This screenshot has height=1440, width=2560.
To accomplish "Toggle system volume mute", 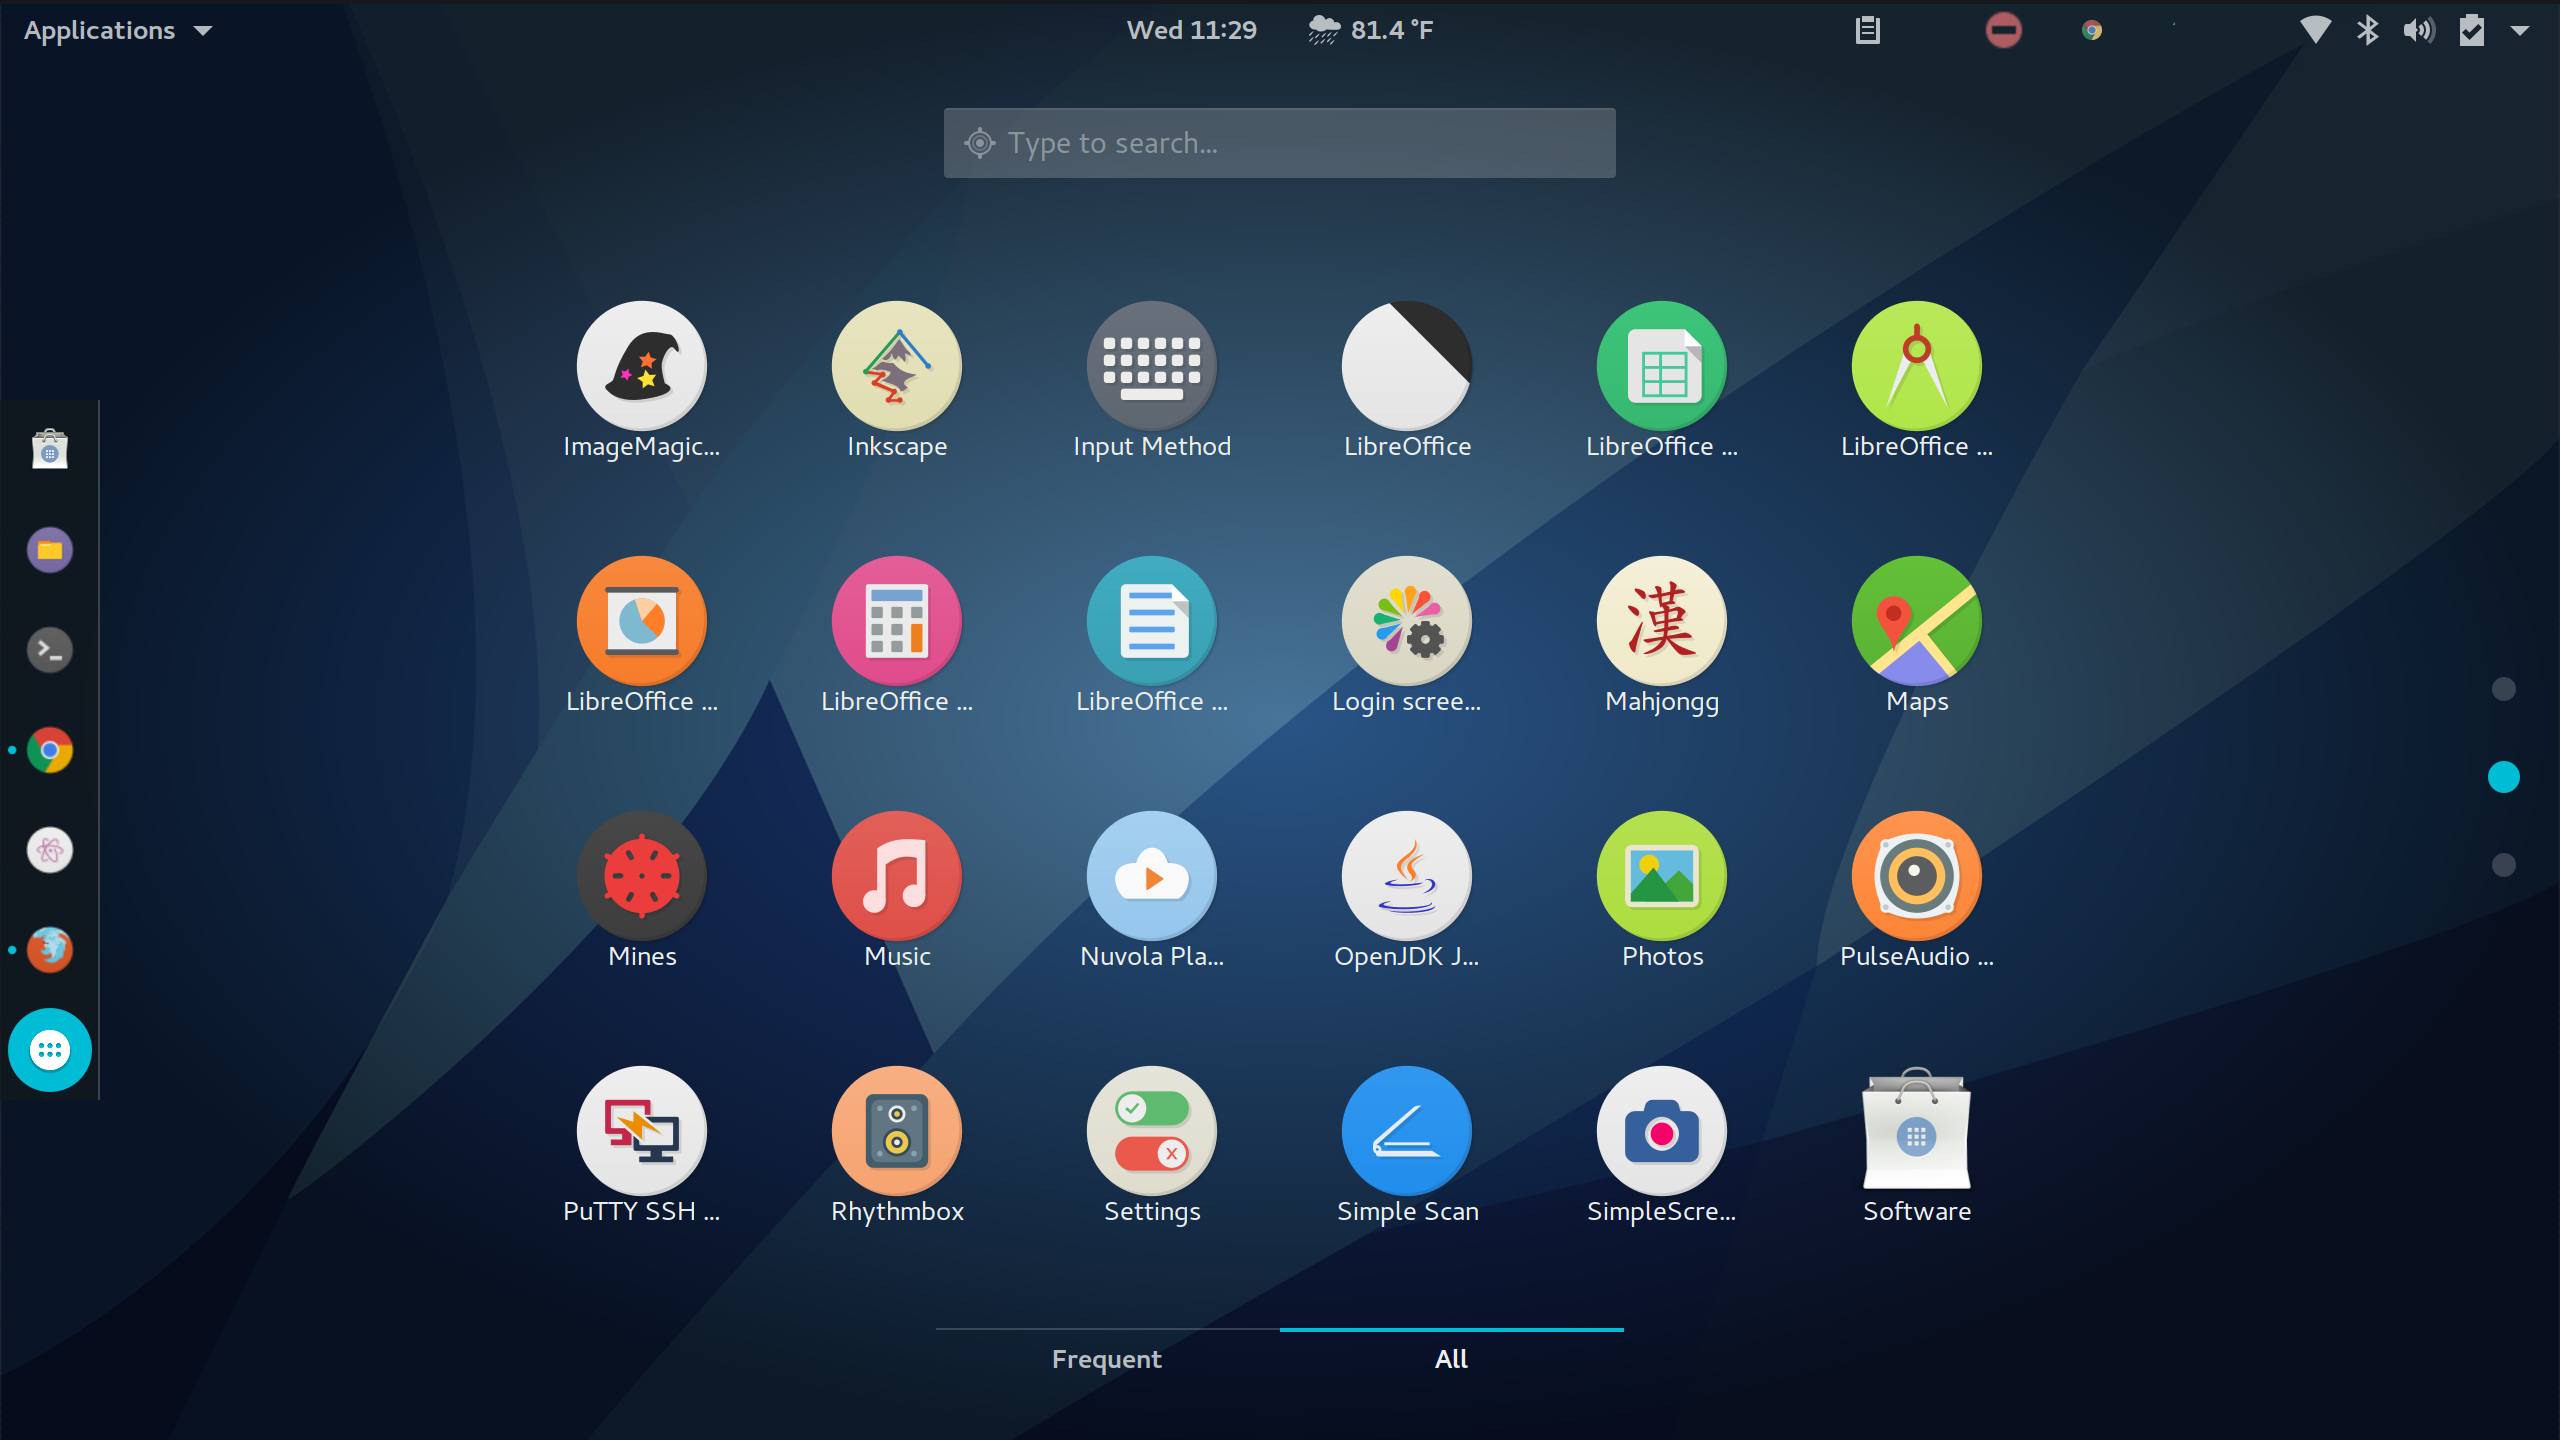I will 2418,30.
